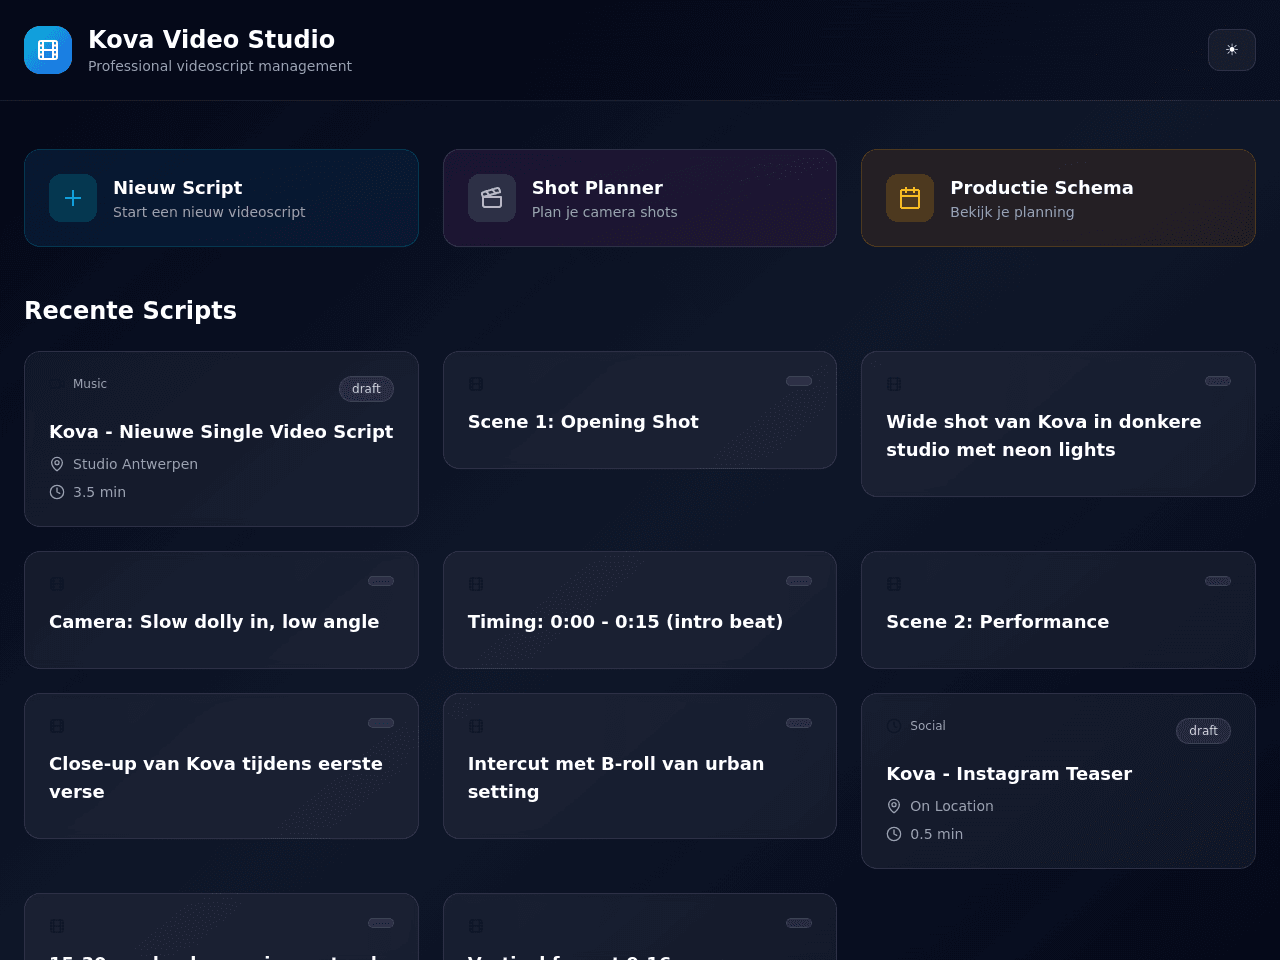Screen dimensions: 1280x960
Task: Click draft badge on Kova - Instagram Teaser
Action: click(1203, 731)
